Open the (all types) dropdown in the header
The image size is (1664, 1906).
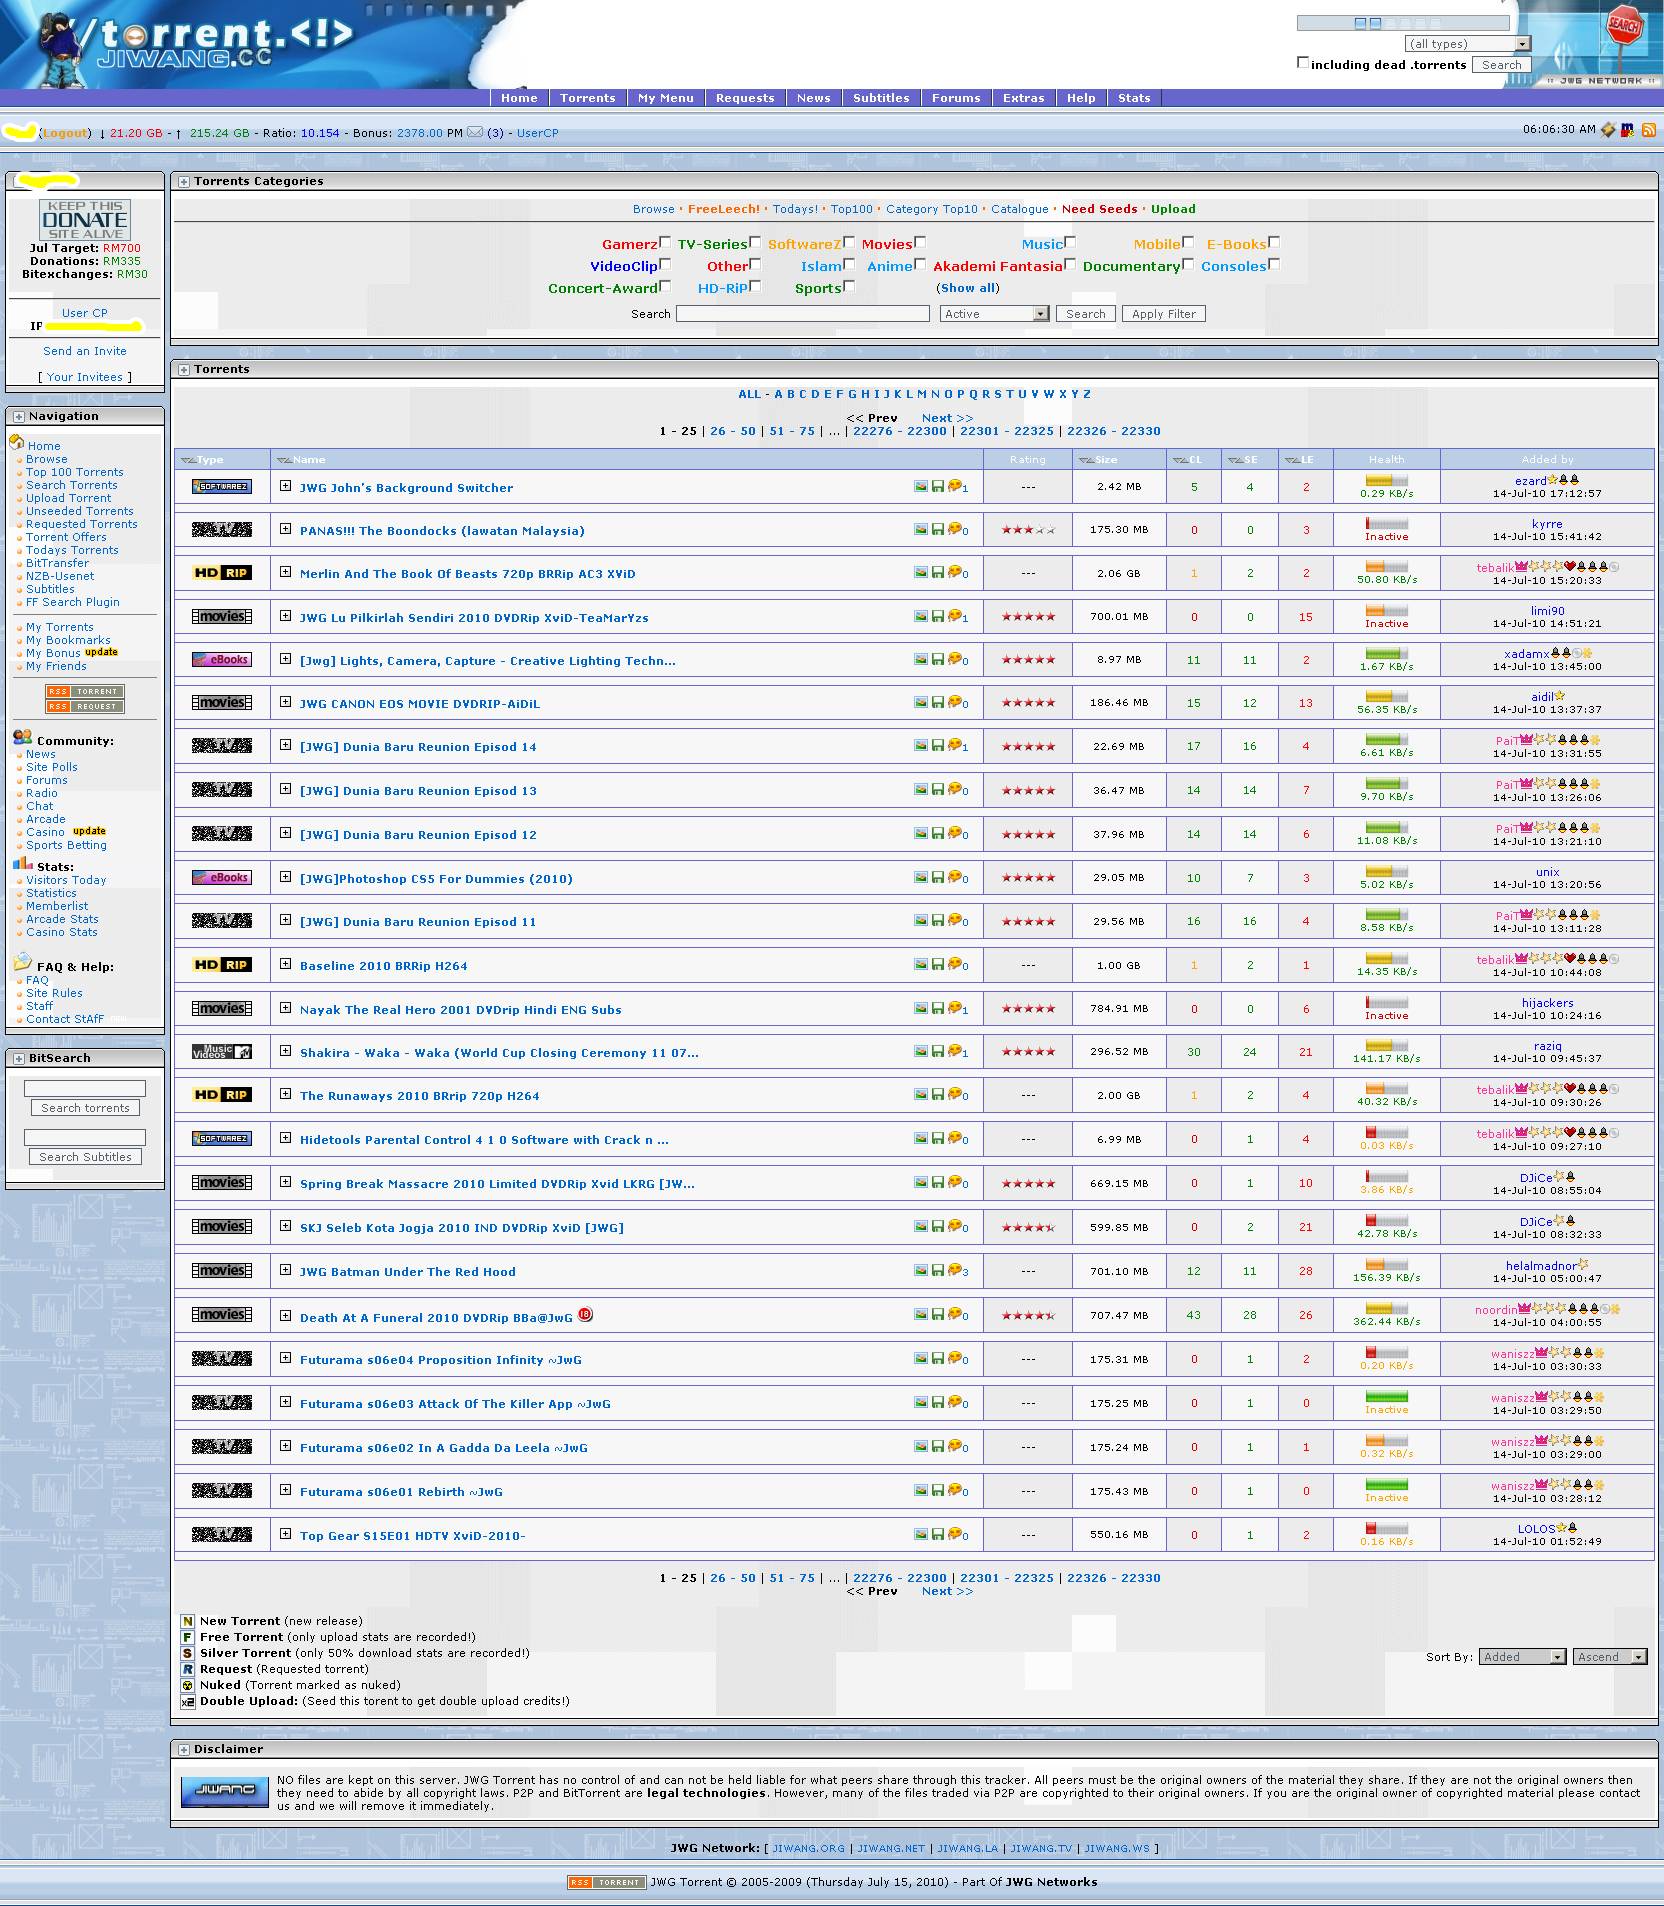[1467, 44]
